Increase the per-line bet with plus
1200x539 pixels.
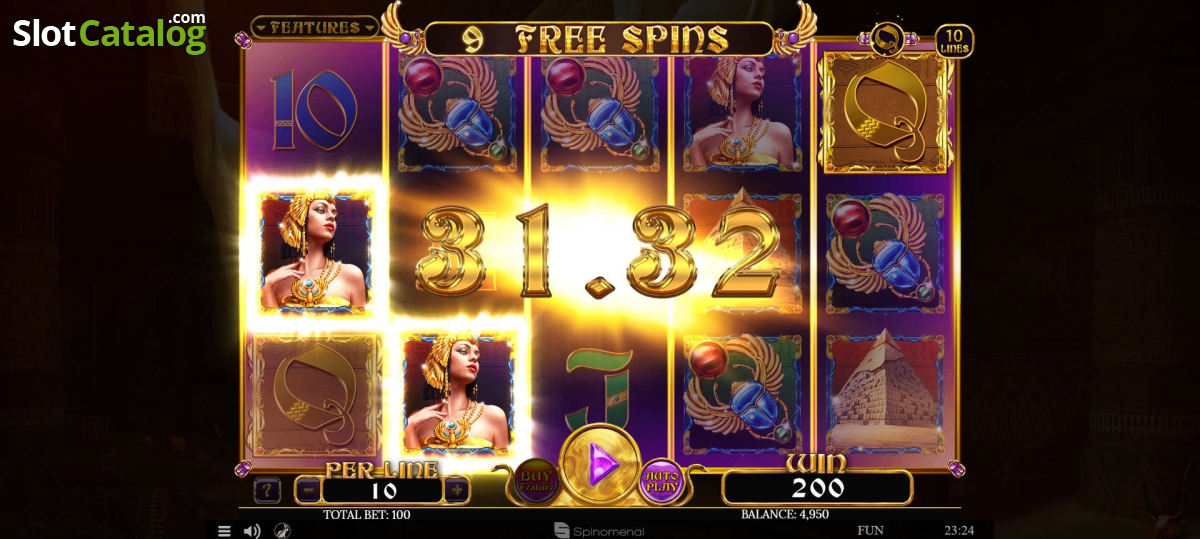[456, 491]
